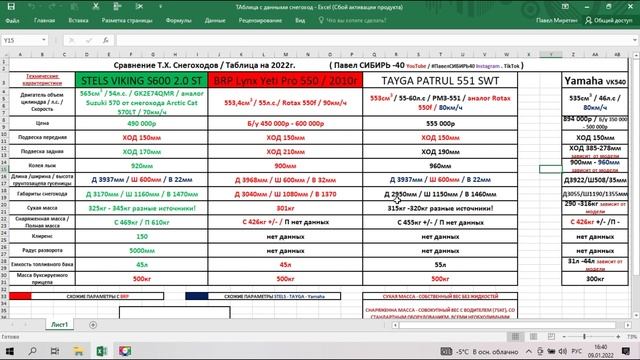The image size is (640, 360).
Task: Open Task View on taskbar
Action: click(x=55, y=351)
